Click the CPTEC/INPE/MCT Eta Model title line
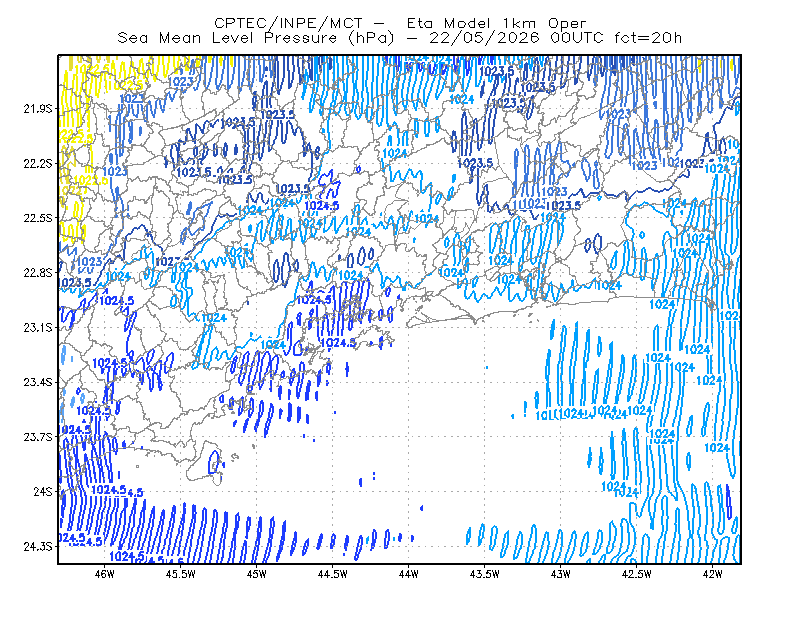This screenshot has height=618, width=800. click(400, 23)
